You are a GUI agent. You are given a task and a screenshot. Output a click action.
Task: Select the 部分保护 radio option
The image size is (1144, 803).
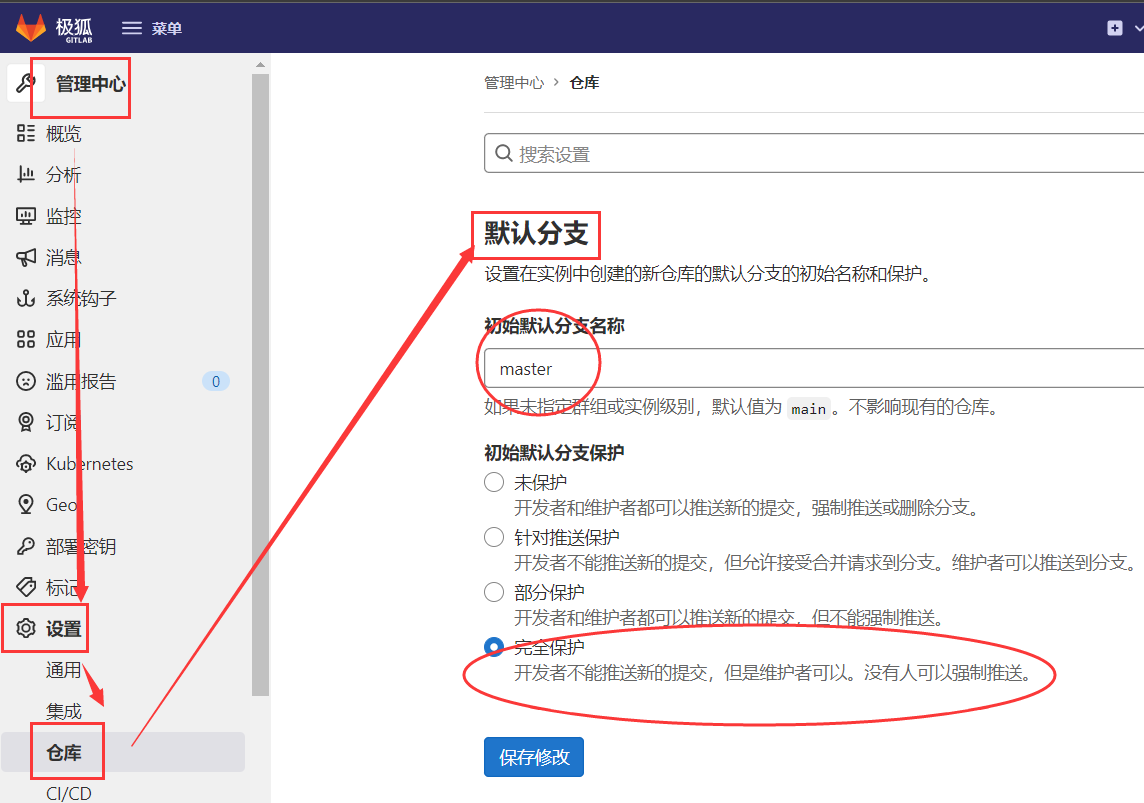[x=494, y=592]
